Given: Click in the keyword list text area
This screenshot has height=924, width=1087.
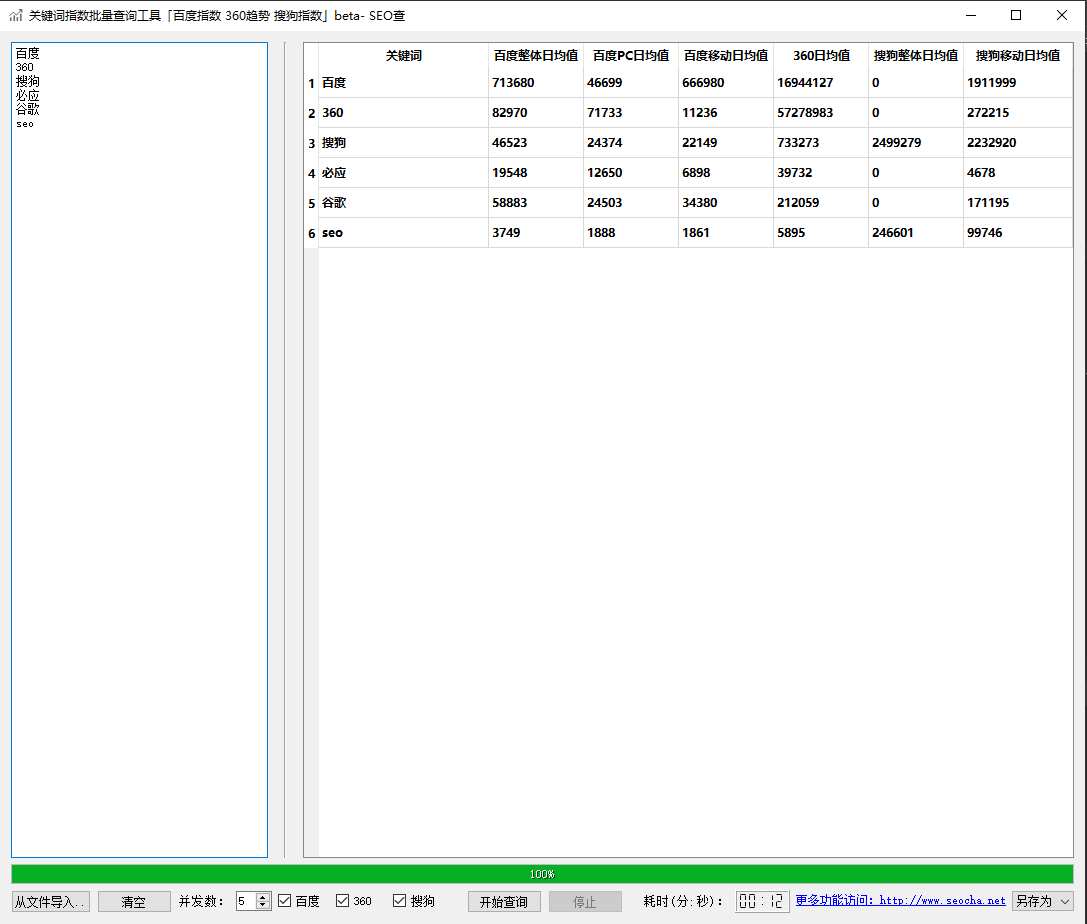Looking at the screenshot, I should [139, 450].
